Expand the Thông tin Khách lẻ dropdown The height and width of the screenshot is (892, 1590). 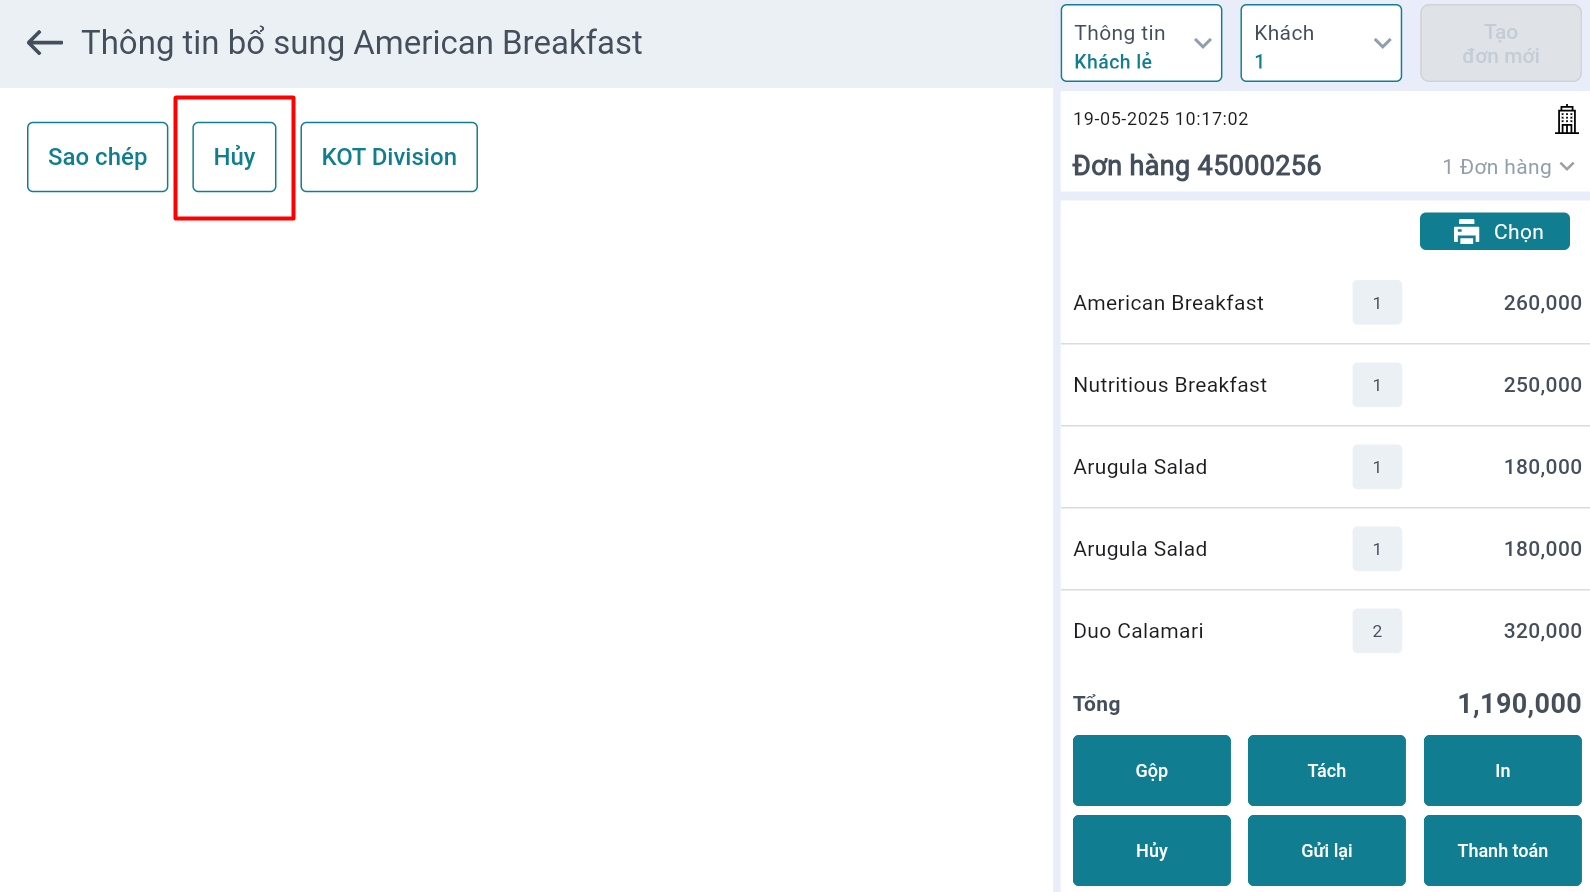tap(1141, 44)
